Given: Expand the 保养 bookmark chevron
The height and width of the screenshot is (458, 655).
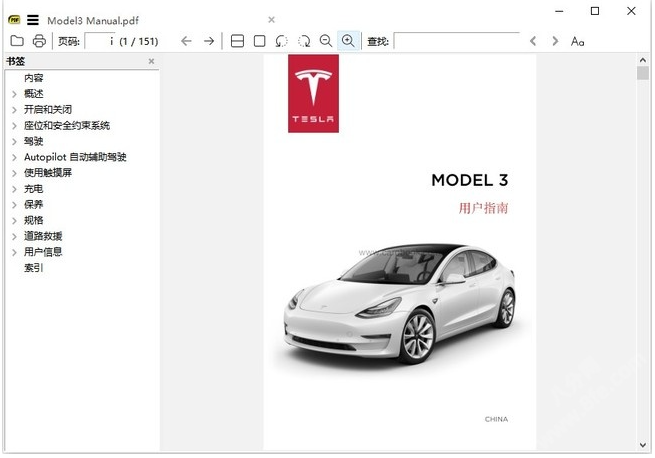Looking at the screenshot, I should click(14, 205).
